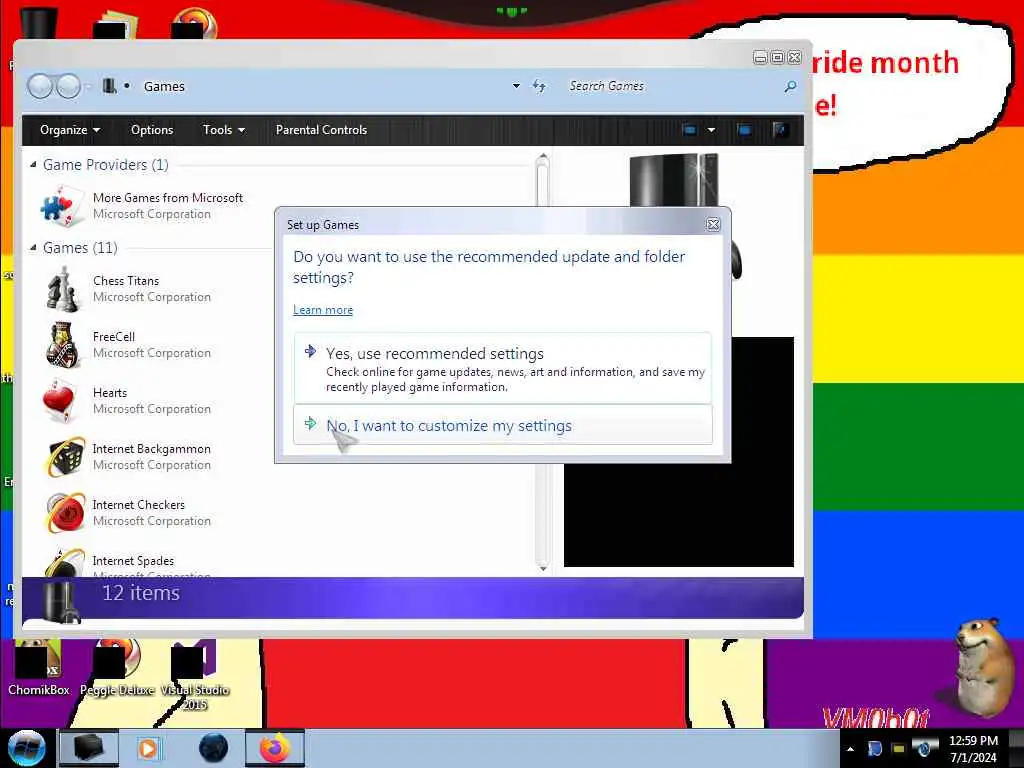Click Parental Controls in the toolbar

click(x=321, y=130)
